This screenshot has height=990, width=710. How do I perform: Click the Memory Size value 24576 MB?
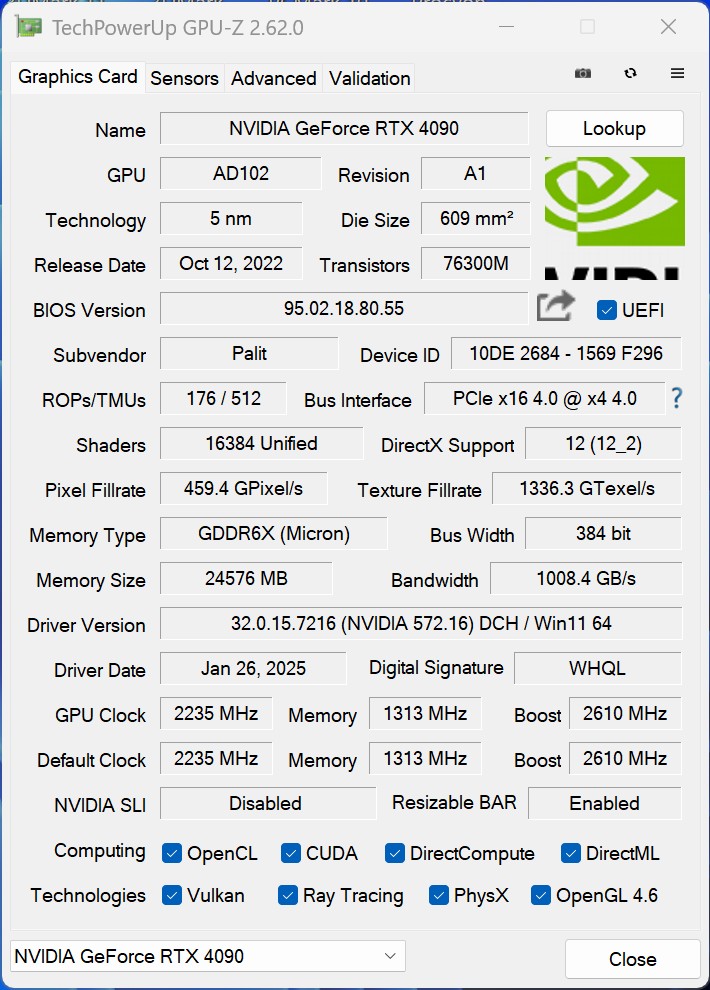(246, 578)
